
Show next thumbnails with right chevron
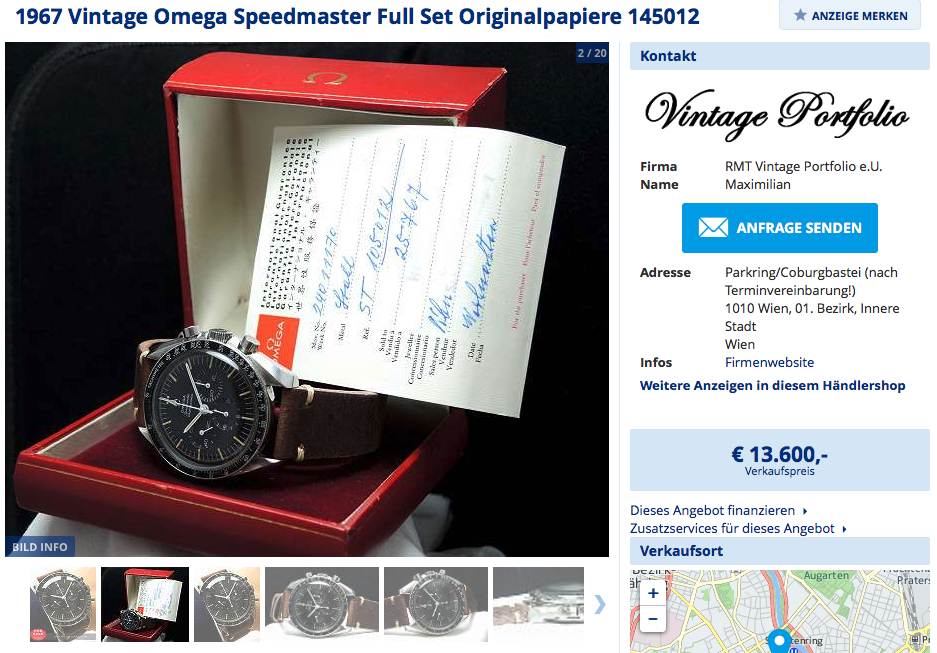click(x=599, y=604)
